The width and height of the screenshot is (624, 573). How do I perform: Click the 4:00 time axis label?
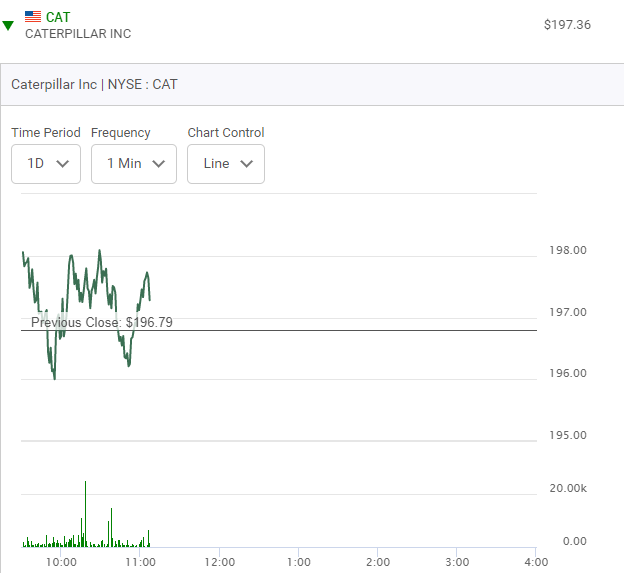click(x=536, y=562)
